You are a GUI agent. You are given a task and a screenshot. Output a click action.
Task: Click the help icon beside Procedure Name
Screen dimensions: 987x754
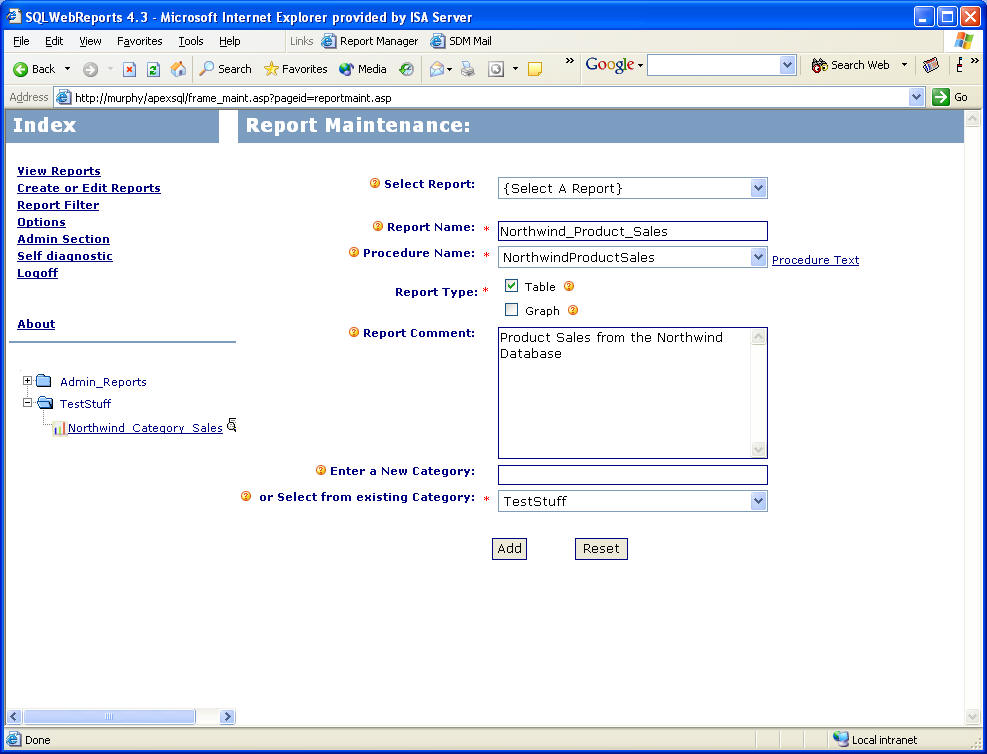point(354,252)
